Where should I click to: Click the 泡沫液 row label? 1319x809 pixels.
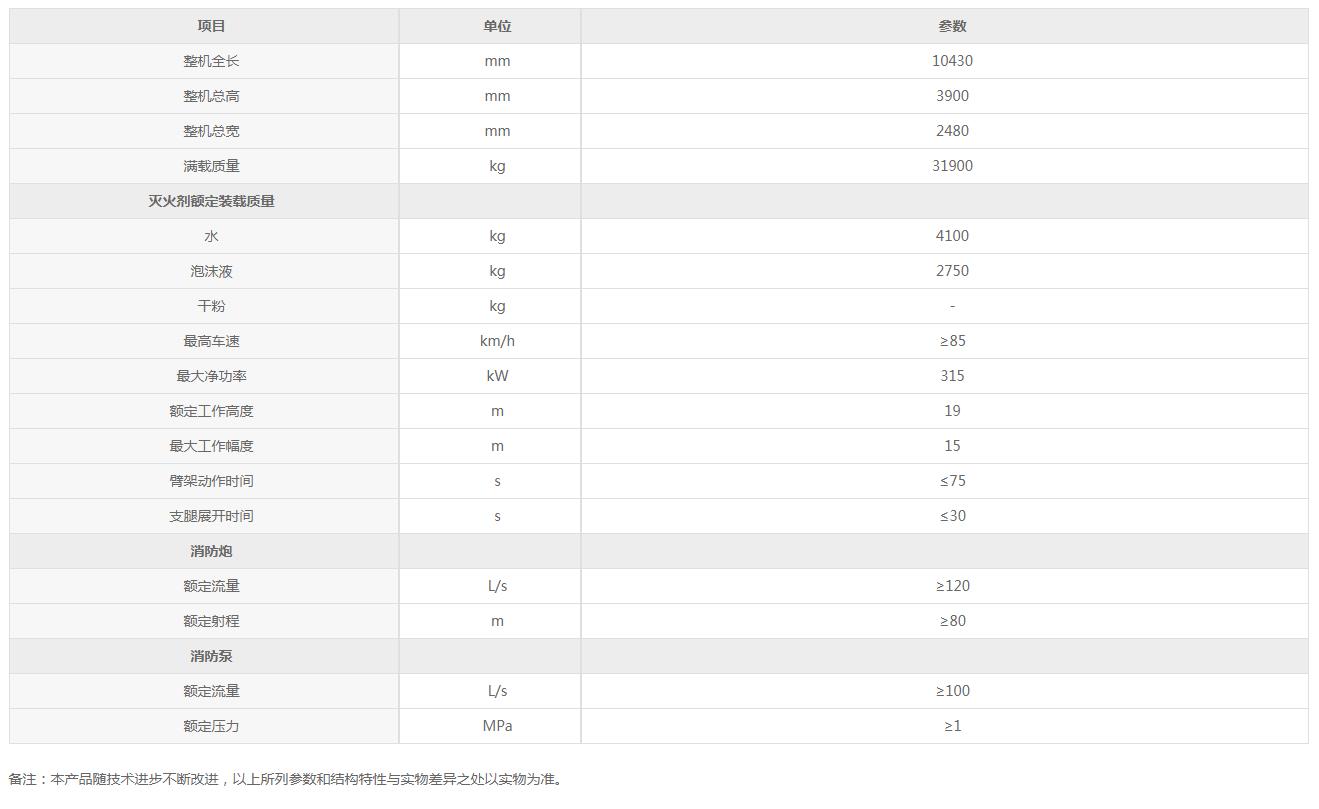[211, 271]
